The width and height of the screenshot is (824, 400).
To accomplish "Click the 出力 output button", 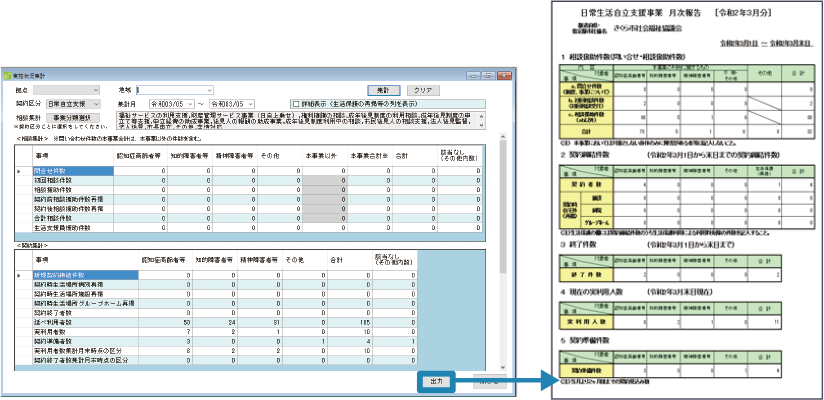I will pyautogui.click(x=435, y=380).
